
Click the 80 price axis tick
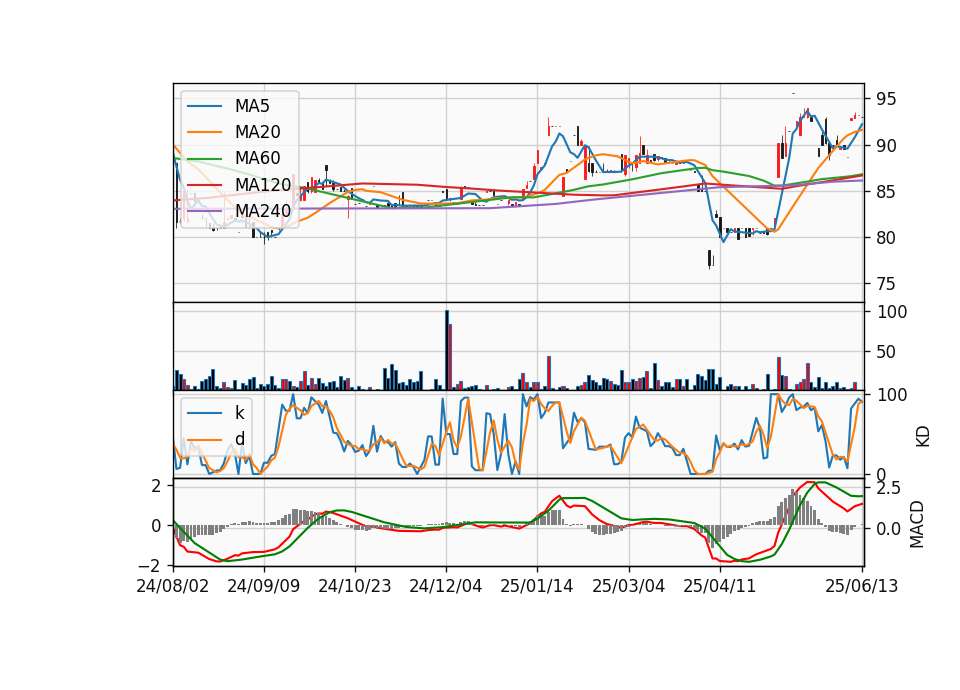click(x=886, y=238)
